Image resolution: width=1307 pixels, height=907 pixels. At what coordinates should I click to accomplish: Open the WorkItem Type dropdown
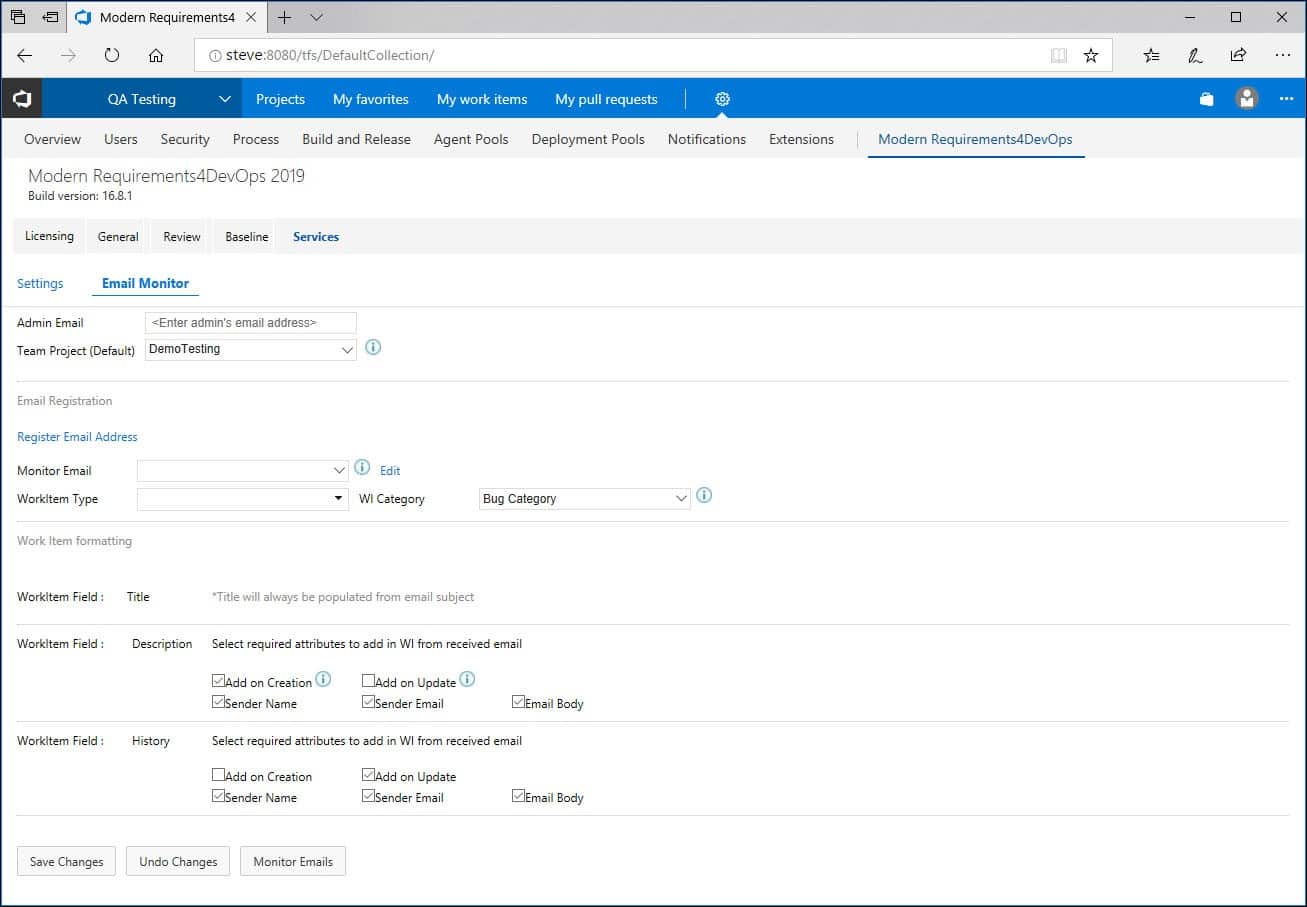point(243,498)
